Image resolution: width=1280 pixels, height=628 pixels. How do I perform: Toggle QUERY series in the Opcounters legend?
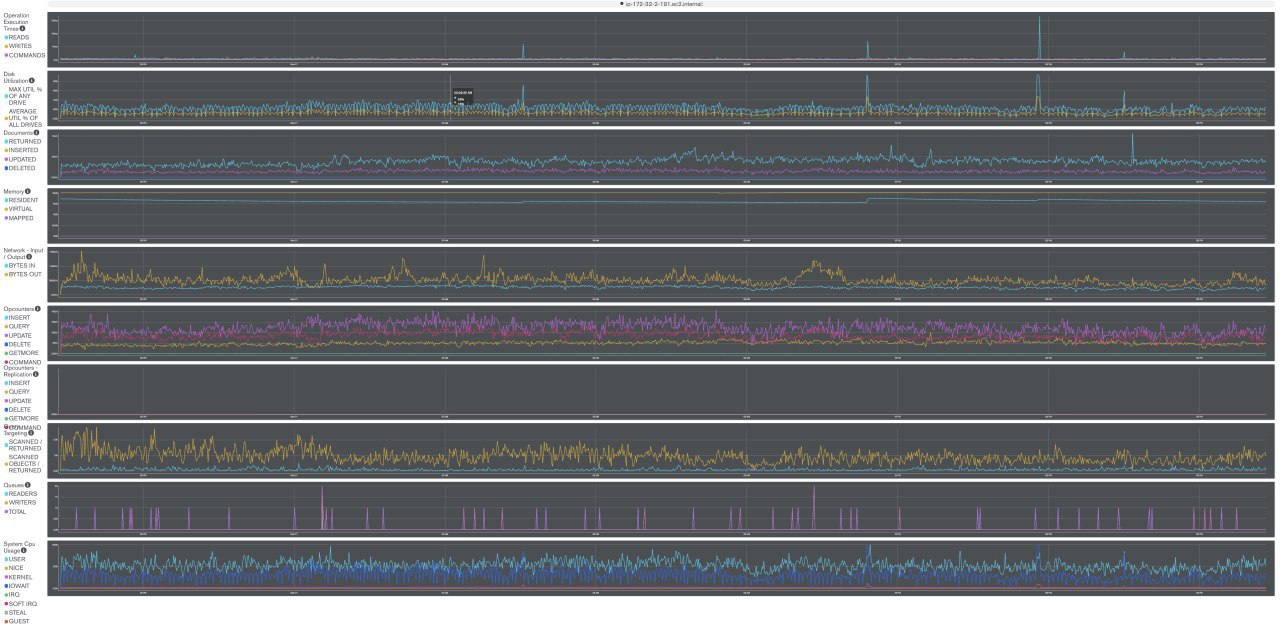coord(17,326)
